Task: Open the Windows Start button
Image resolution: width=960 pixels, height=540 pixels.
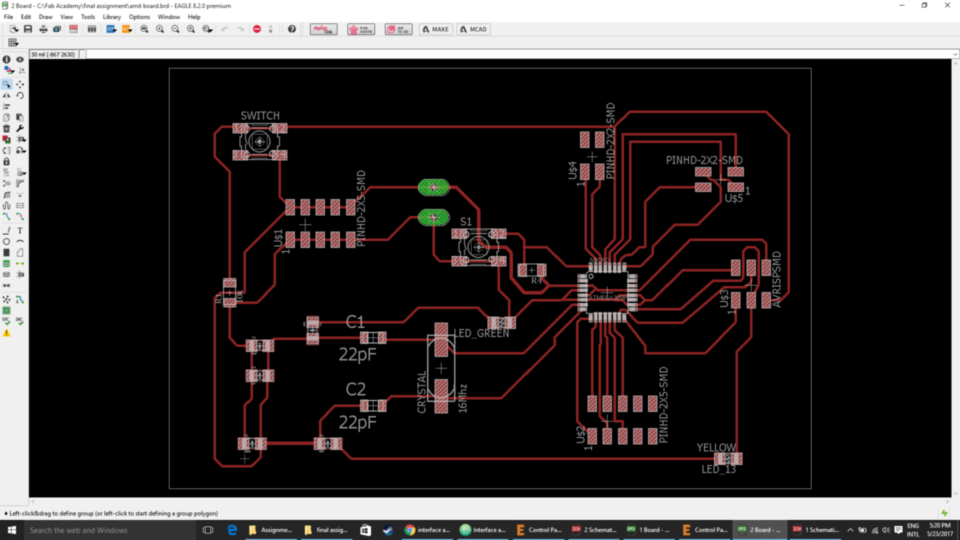Action: 12,530
